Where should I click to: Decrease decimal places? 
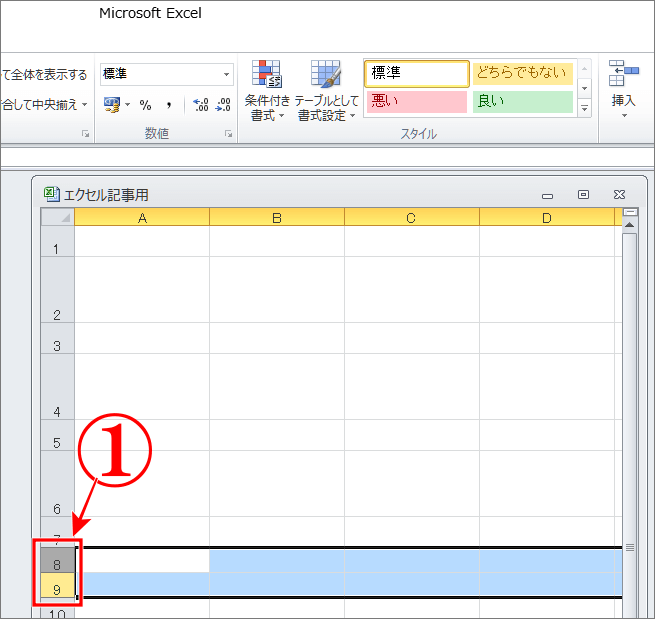coord(223,105)
